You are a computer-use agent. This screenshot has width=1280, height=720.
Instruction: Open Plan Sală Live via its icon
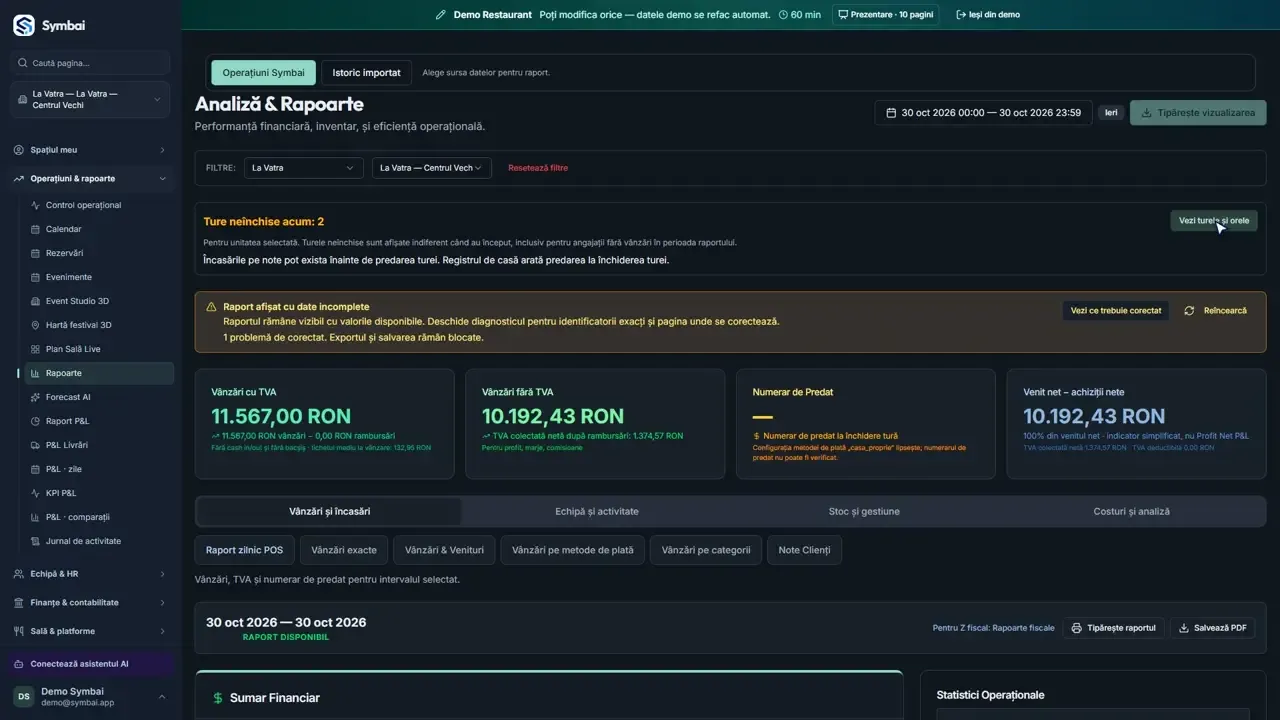pos(35,349)
